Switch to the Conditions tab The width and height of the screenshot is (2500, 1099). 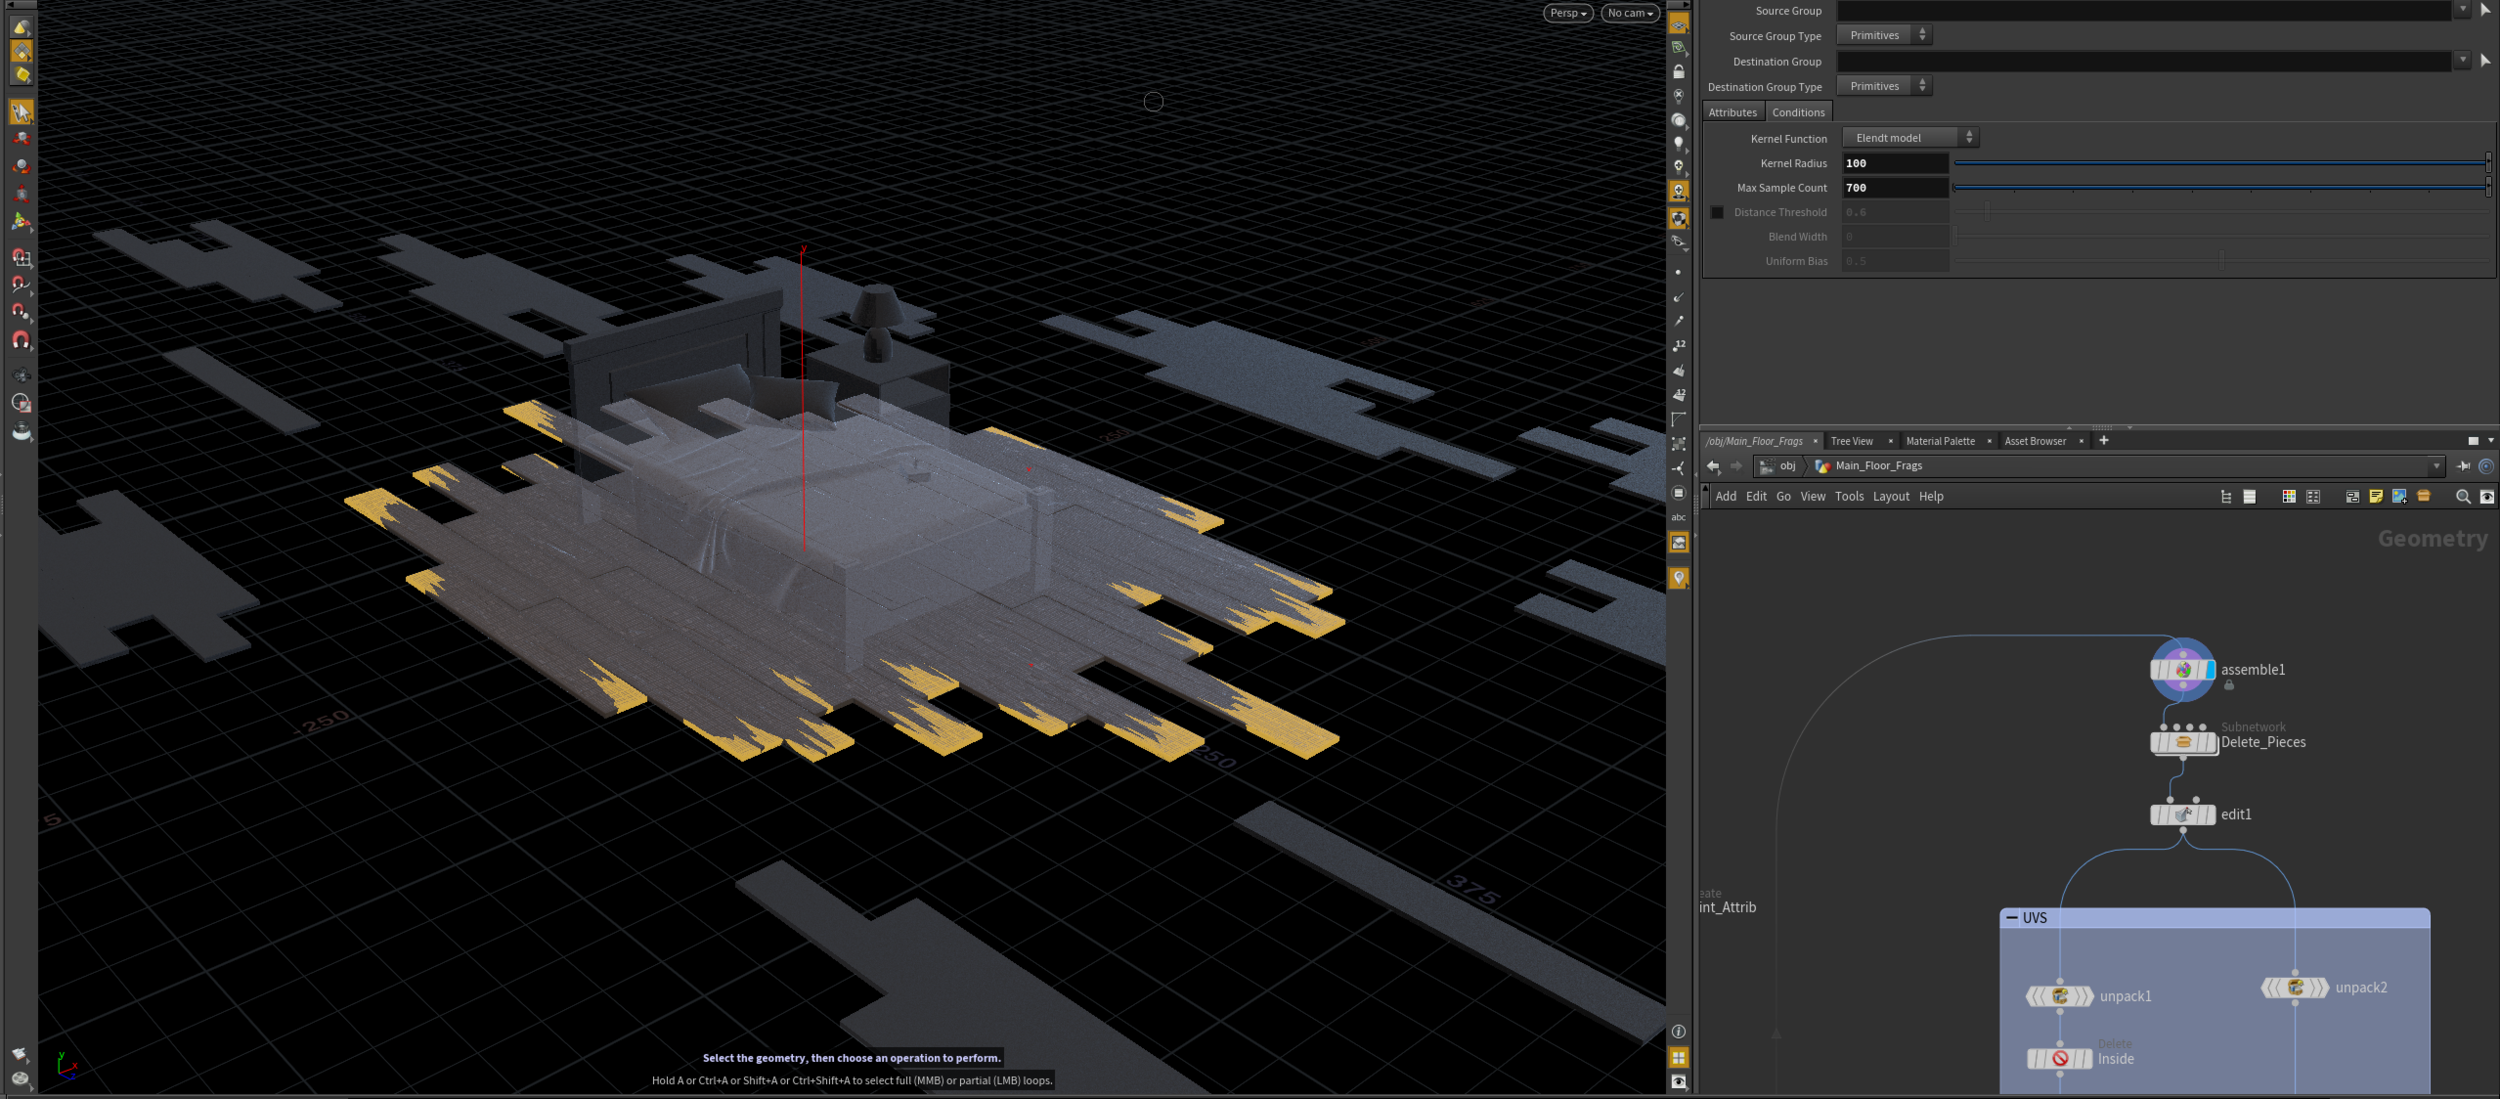[x=1798, y=113]
